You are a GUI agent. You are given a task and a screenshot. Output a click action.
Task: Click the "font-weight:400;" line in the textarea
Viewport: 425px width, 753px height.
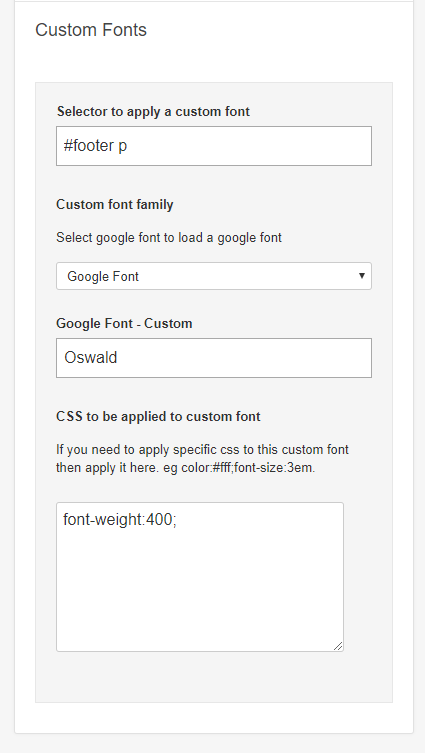click(120, 520)
